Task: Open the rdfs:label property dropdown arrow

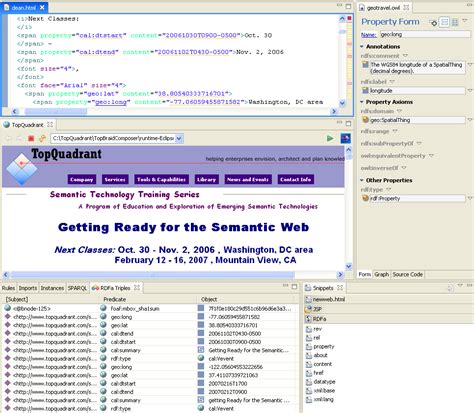Action: coord(392,81)
